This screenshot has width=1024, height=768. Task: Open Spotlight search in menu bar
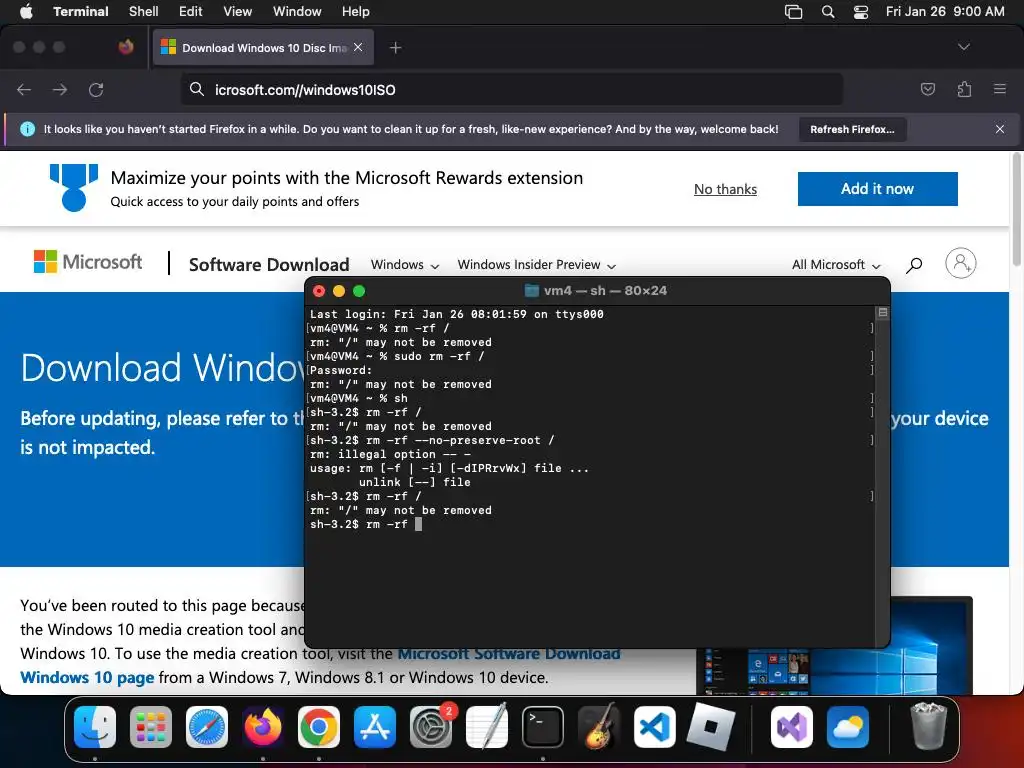click(828, 12)
